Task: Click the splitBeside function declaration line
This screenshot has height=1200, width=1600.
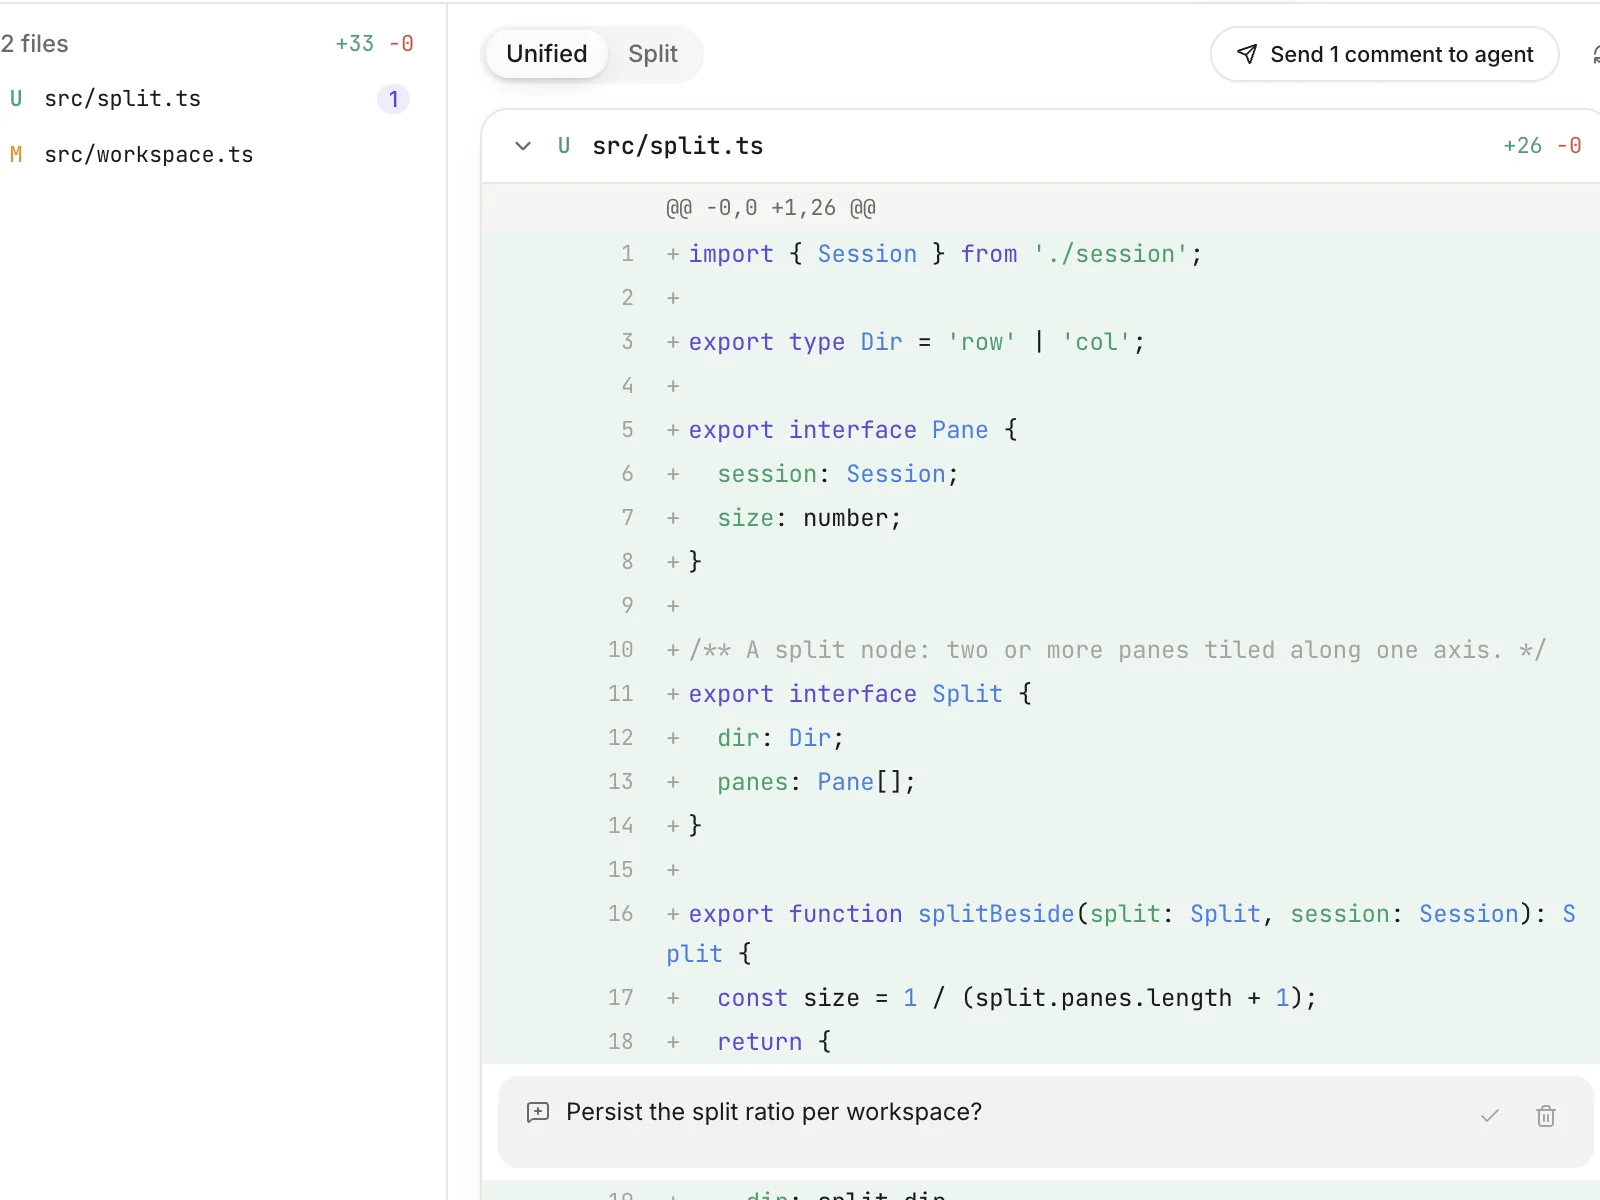Action: tap(1121, 934)
